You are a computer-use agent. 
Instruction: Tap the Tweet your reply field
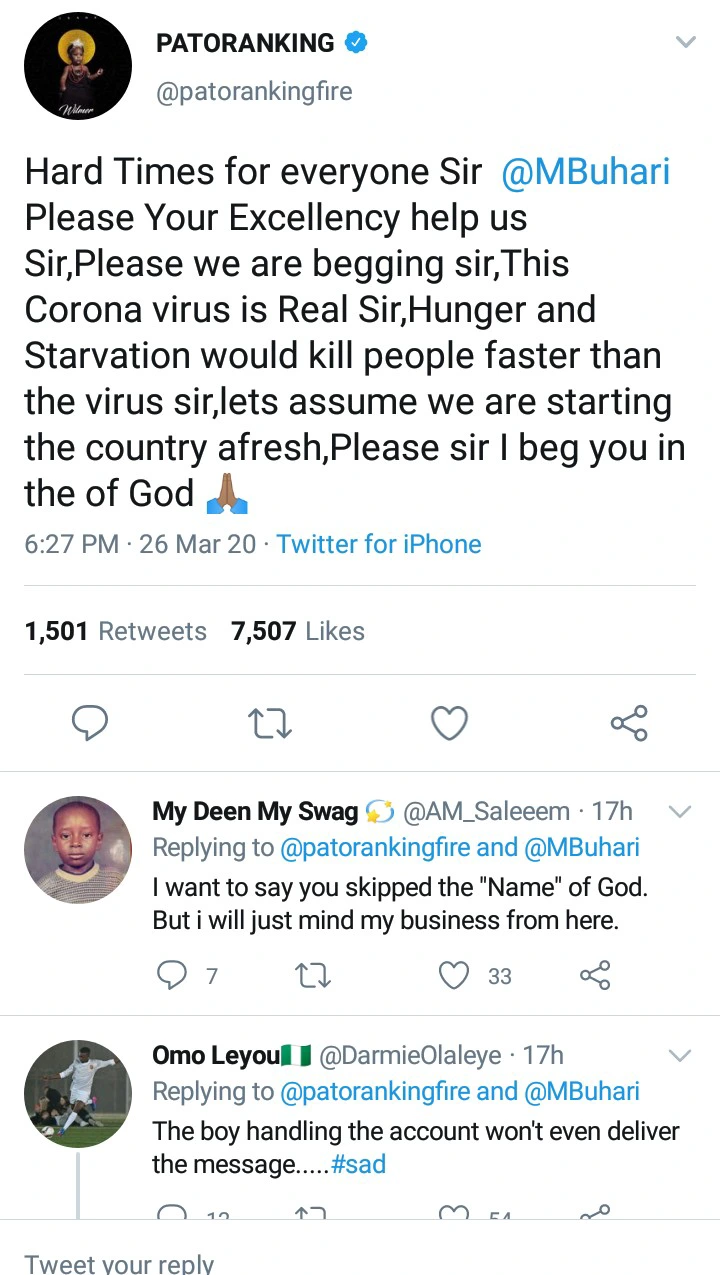pyautogui.click(x=120, y=1262)
